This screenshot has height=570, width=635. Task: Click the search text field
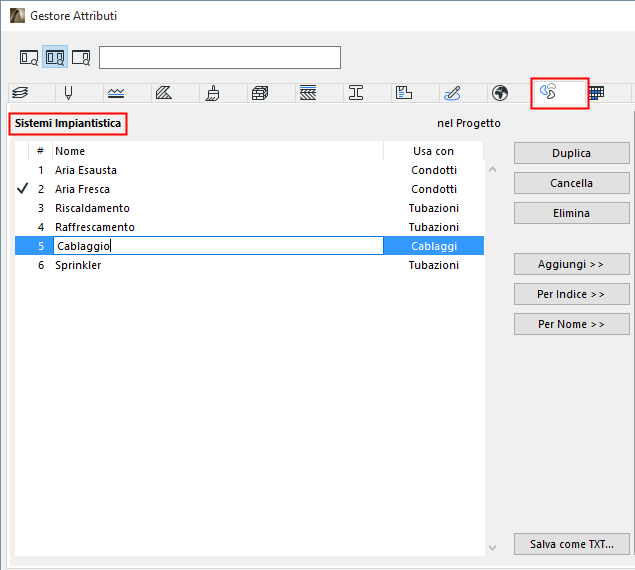[x=220, y=58]
